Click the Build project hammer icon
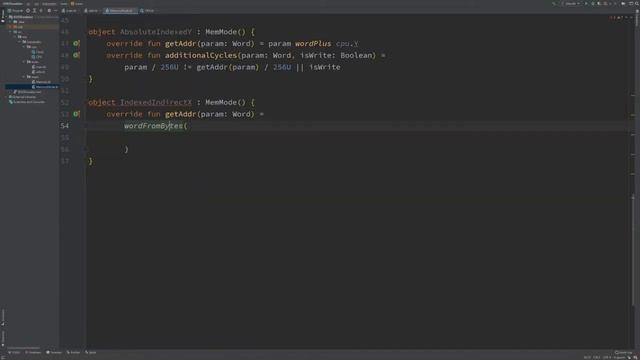Viewport: 640px width, 360px height. (x=554, y=4)
